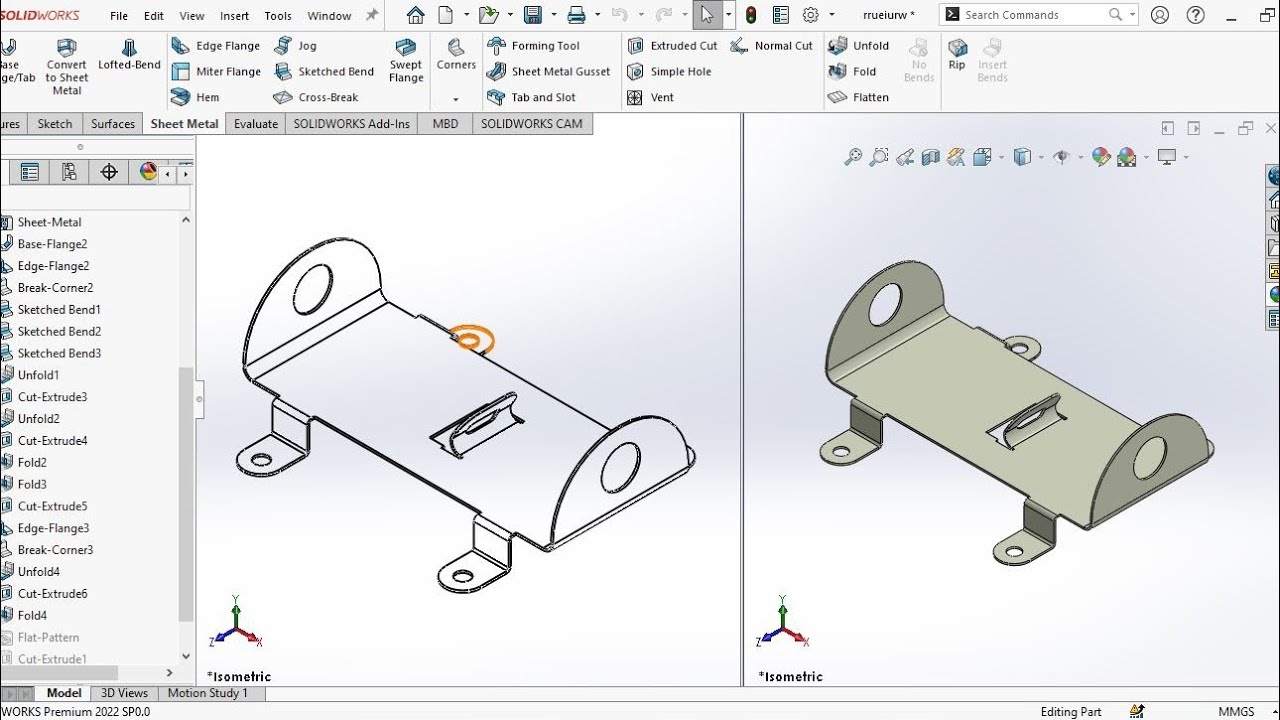The height and width of the screenshot is (720, 1280).
Task: Click the Cross-Break tool
Action: [x=315, y=97]
